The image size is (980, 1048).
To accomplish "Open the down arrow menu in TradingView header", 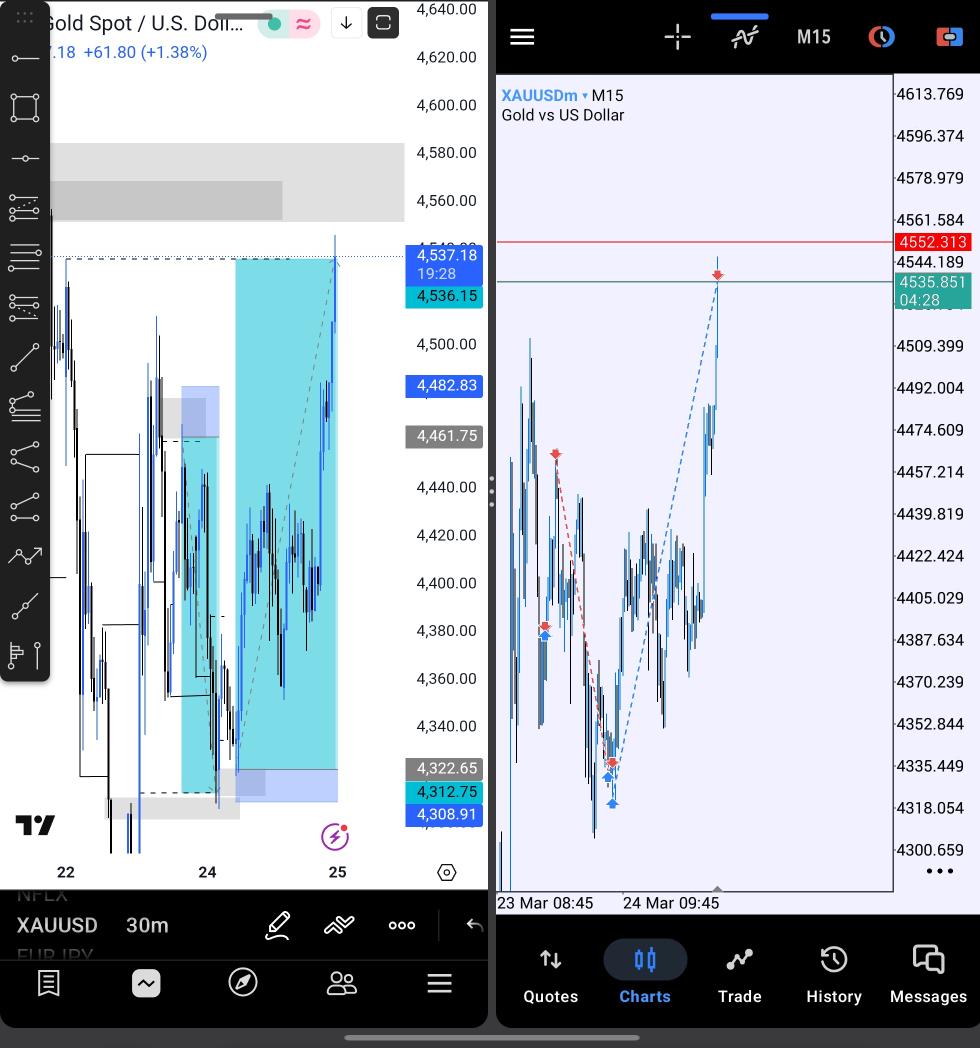I will (x=346, y=23).
